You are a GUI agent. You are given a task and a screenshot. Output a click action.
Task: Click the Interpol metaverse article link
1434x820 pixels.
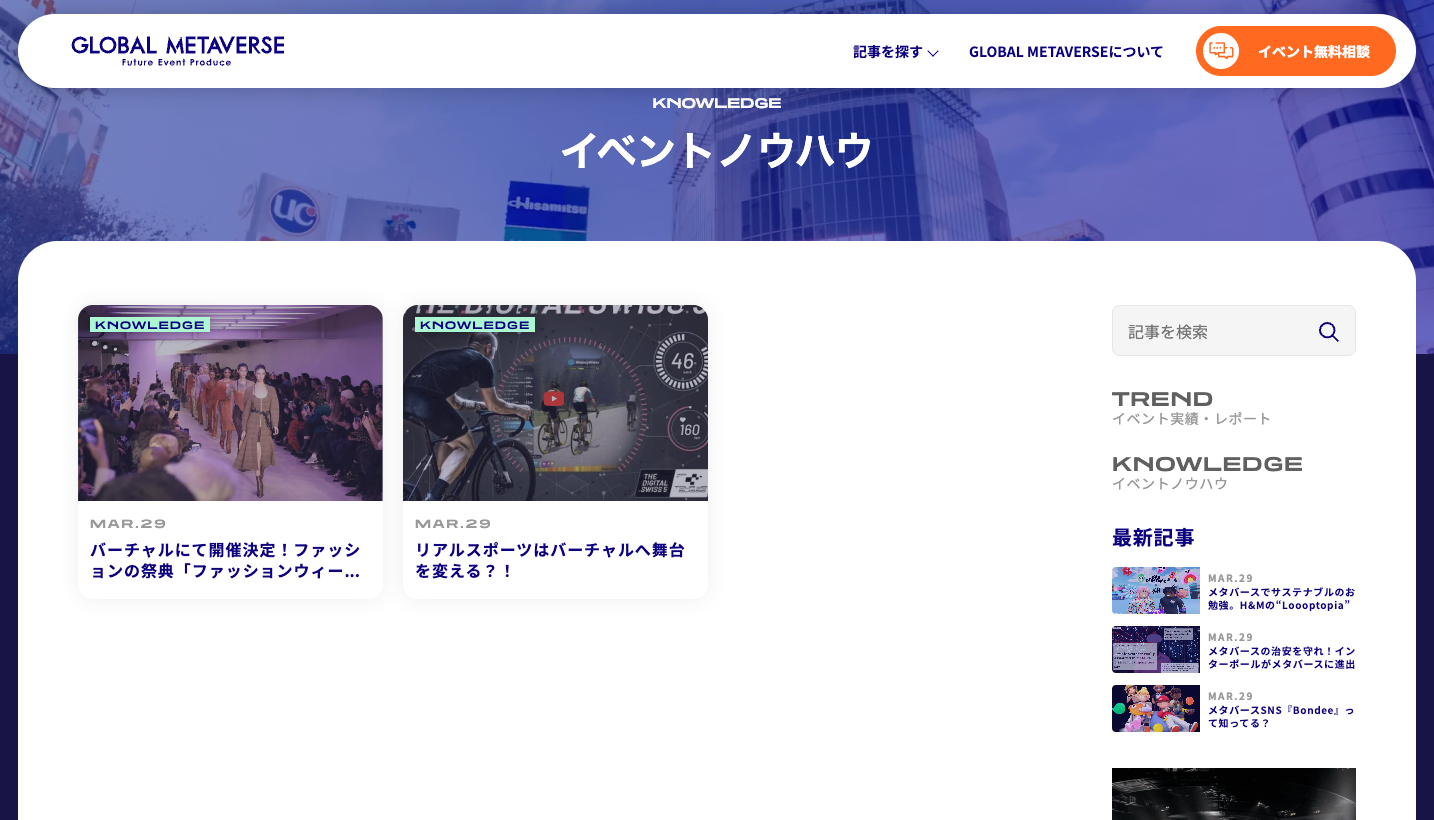(1281, 656)
